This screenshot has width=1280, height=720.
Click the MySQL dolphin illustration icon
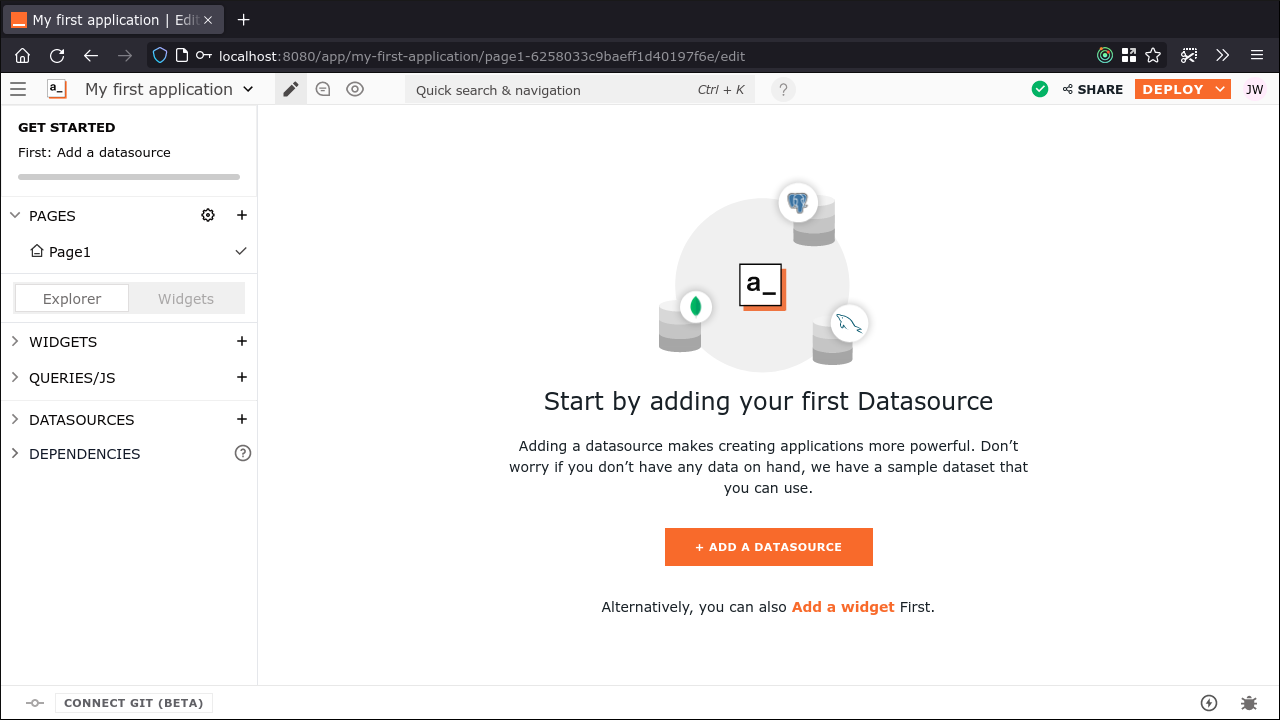coord(849,323)
